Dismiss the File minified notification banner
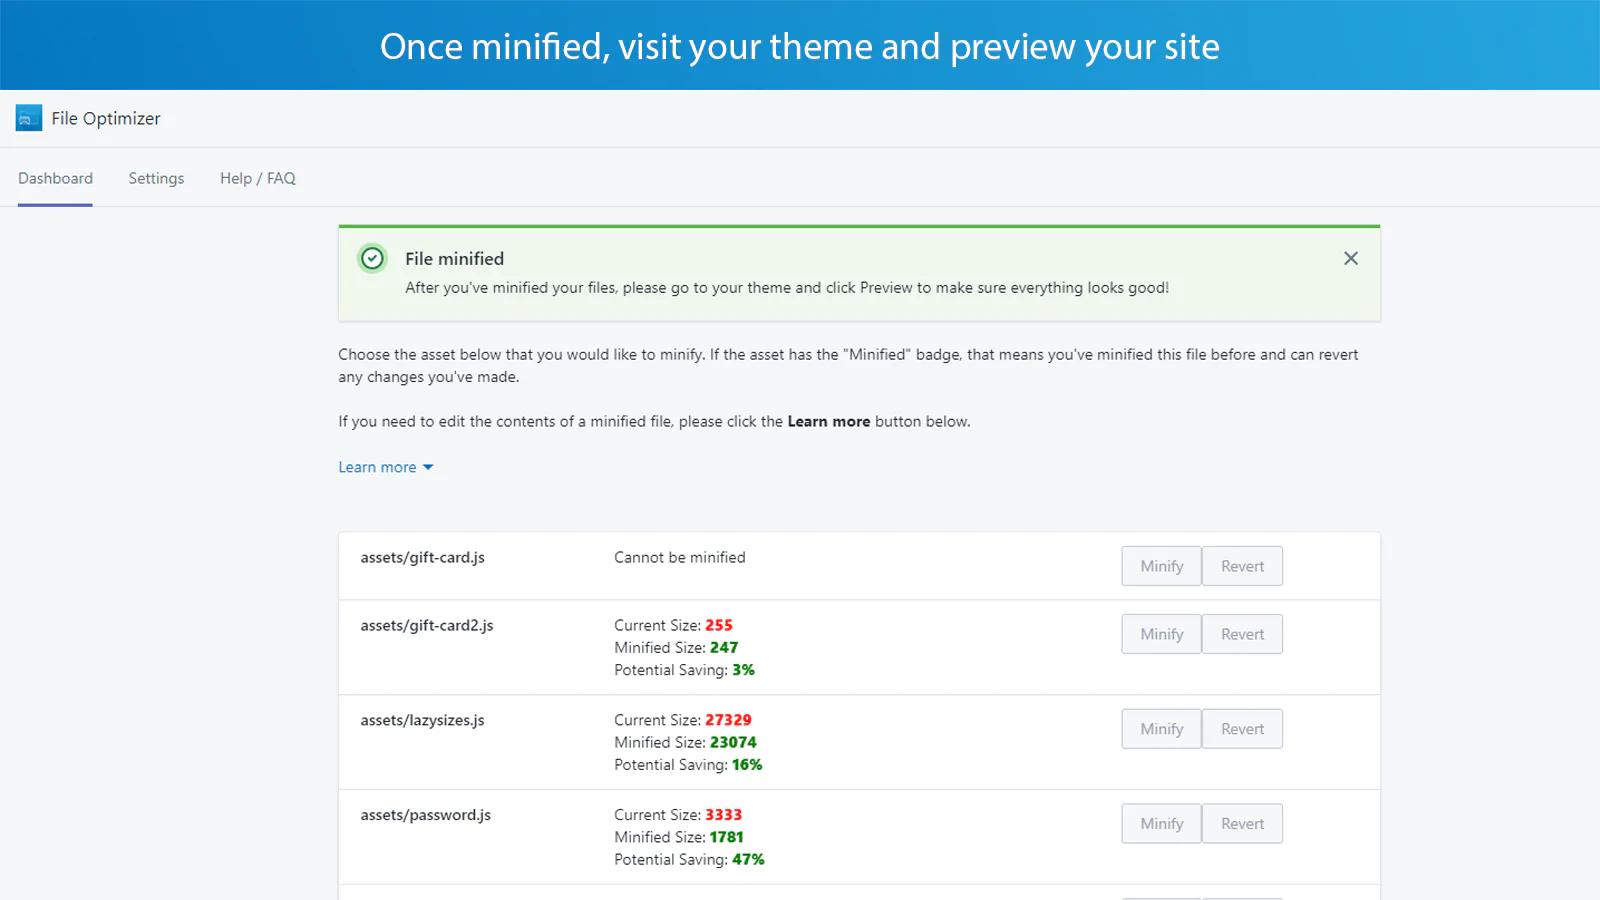Image resolution: width=1600 pixels, height=900 pixels. click(1350, 258)
